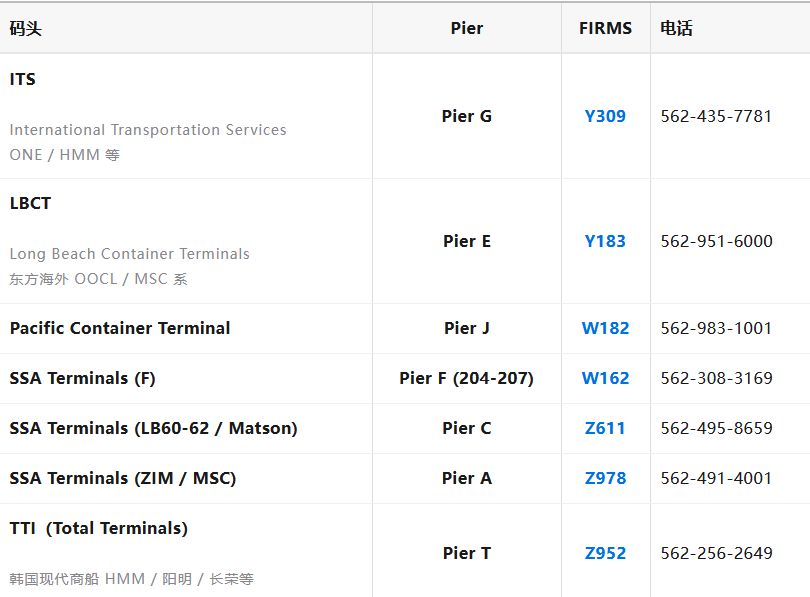The height and width of the screenshot is (597, 810).
Task: Click the Pier E cell
Action: [x=467, y=241]
